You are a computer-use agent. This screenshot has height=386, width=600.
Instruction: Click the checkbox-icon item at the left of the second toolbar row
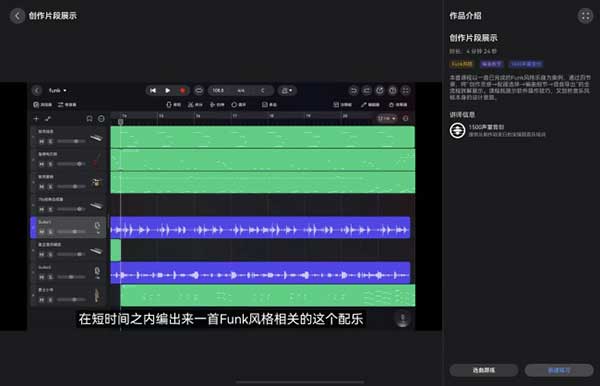(42, 104)
